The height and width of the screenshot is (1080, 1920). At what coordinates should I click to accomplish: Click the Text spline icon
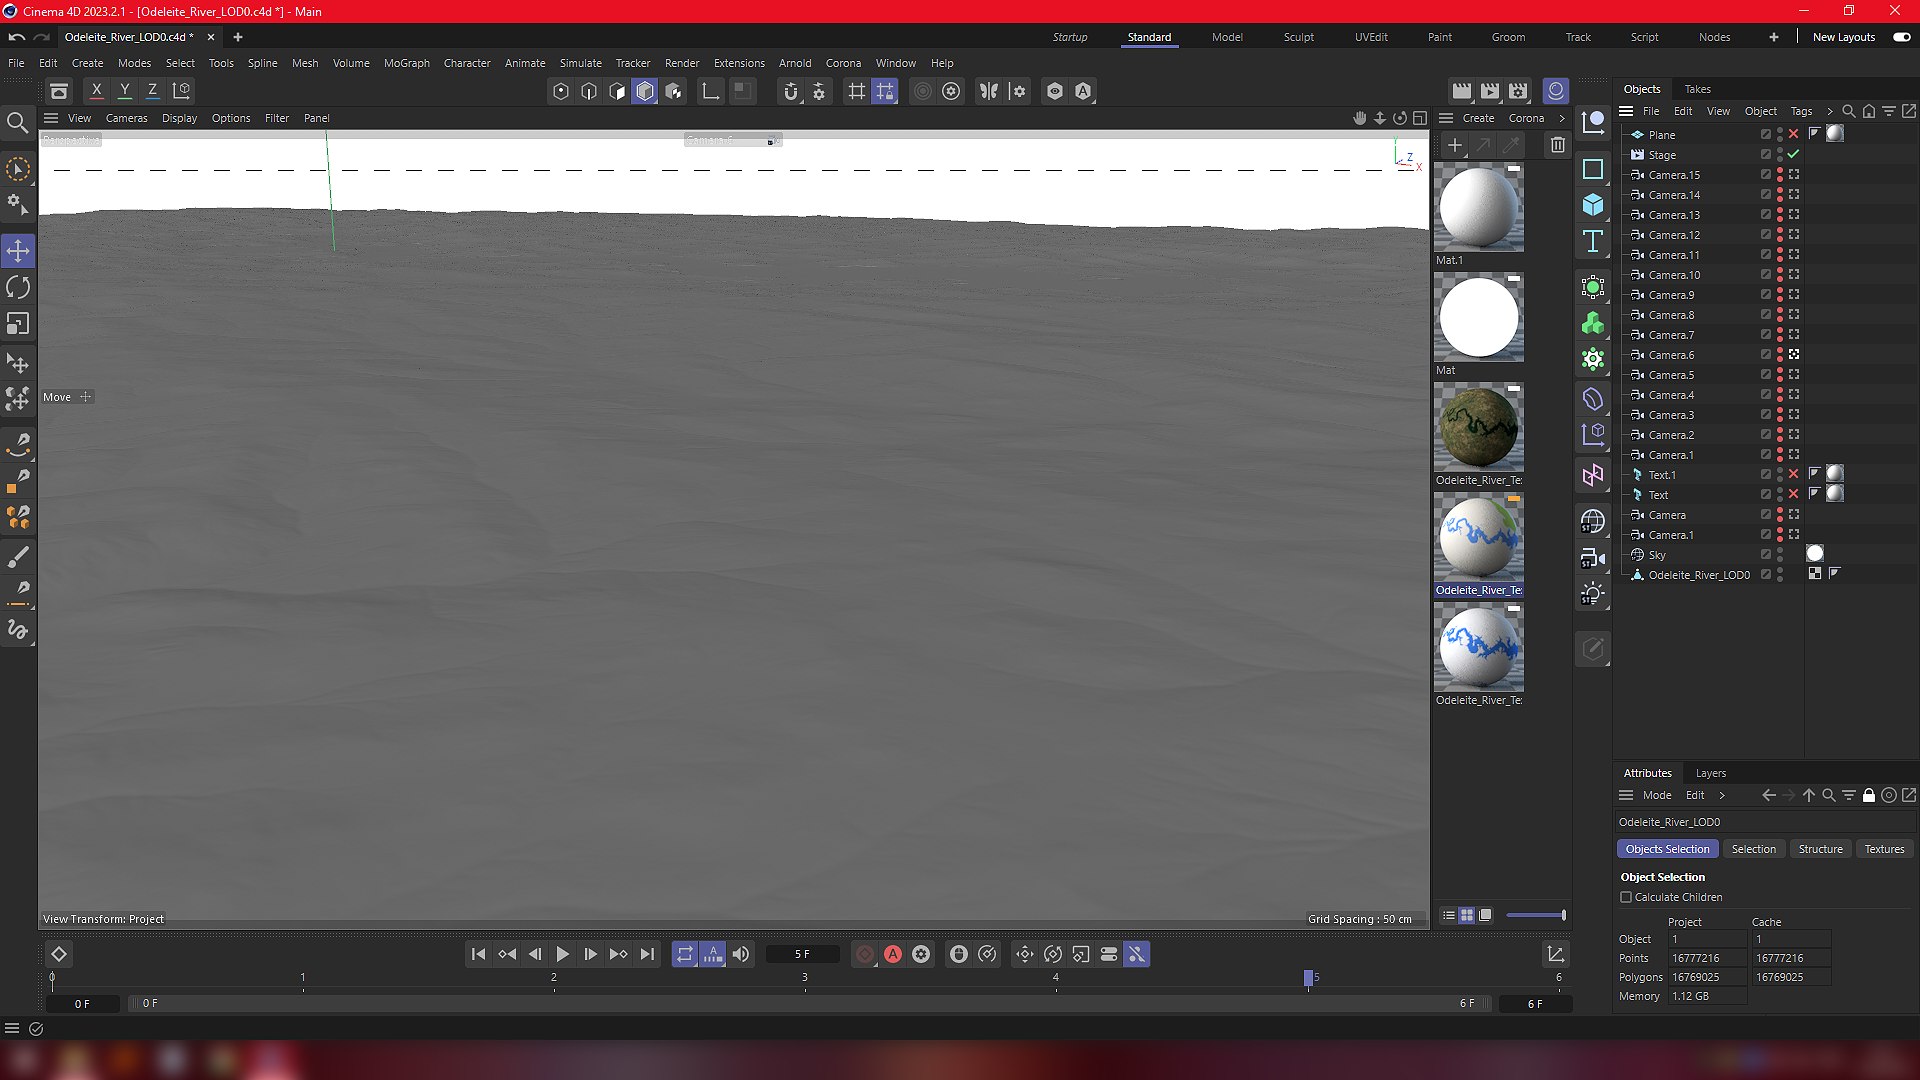pyautogui.click(x=1593, y=241)
